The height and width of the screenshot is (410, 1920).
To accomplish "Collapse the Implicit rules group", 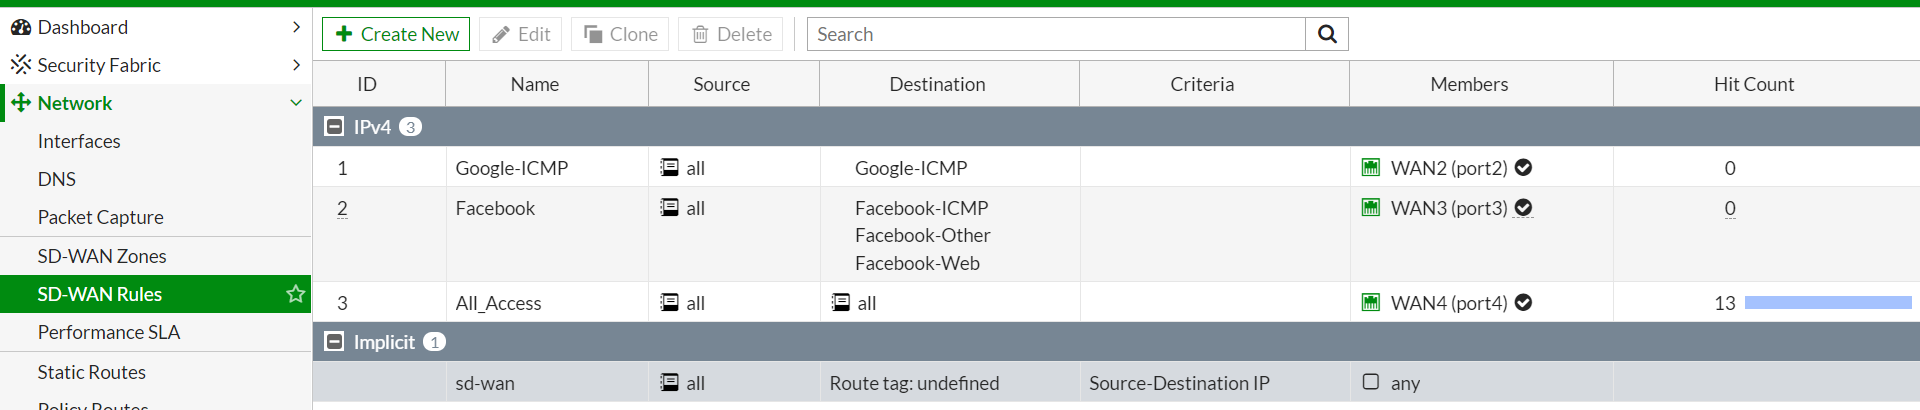I will point(335,342).
